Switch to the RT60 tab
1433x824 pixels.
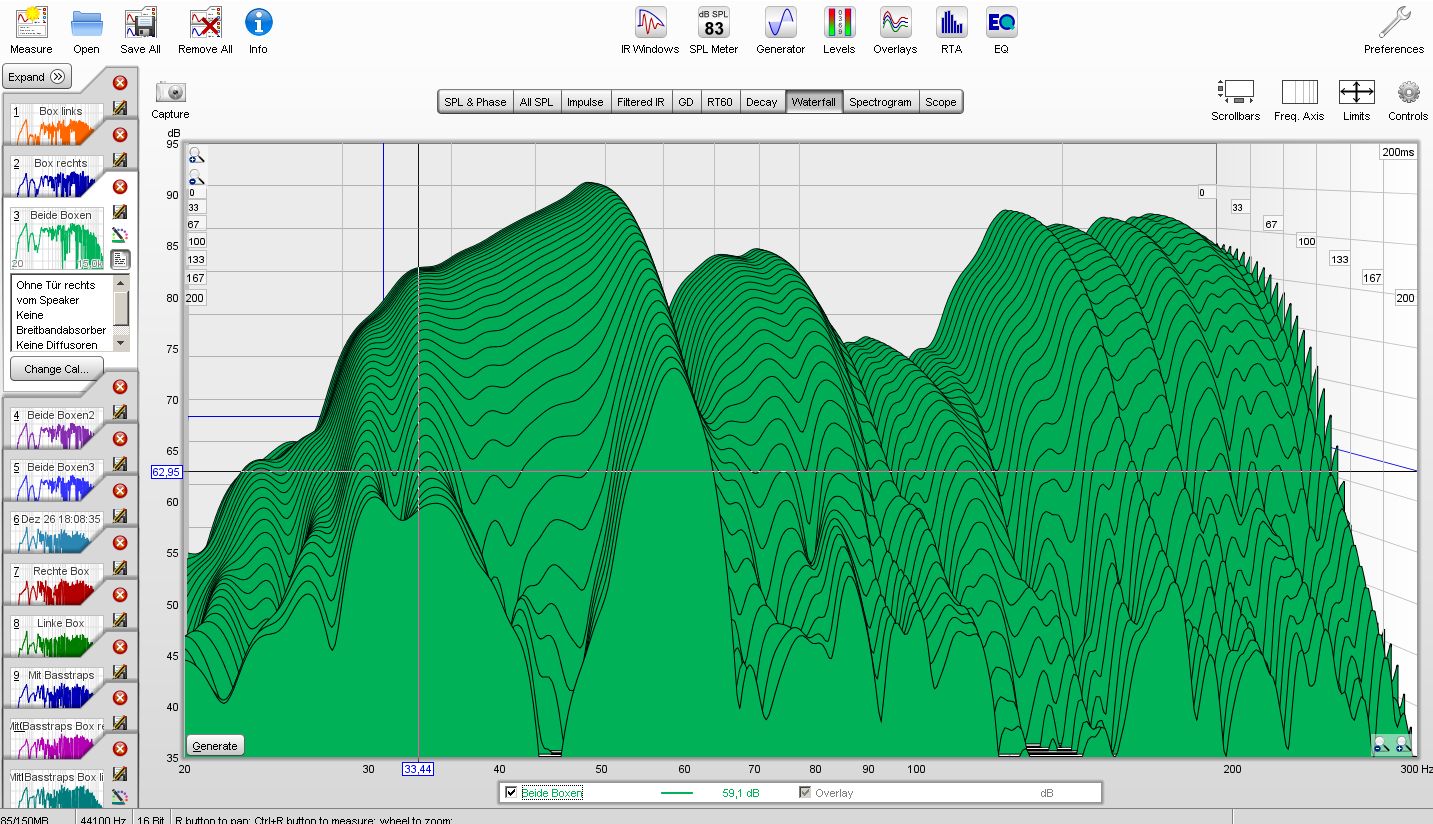(x=720, y=102)
